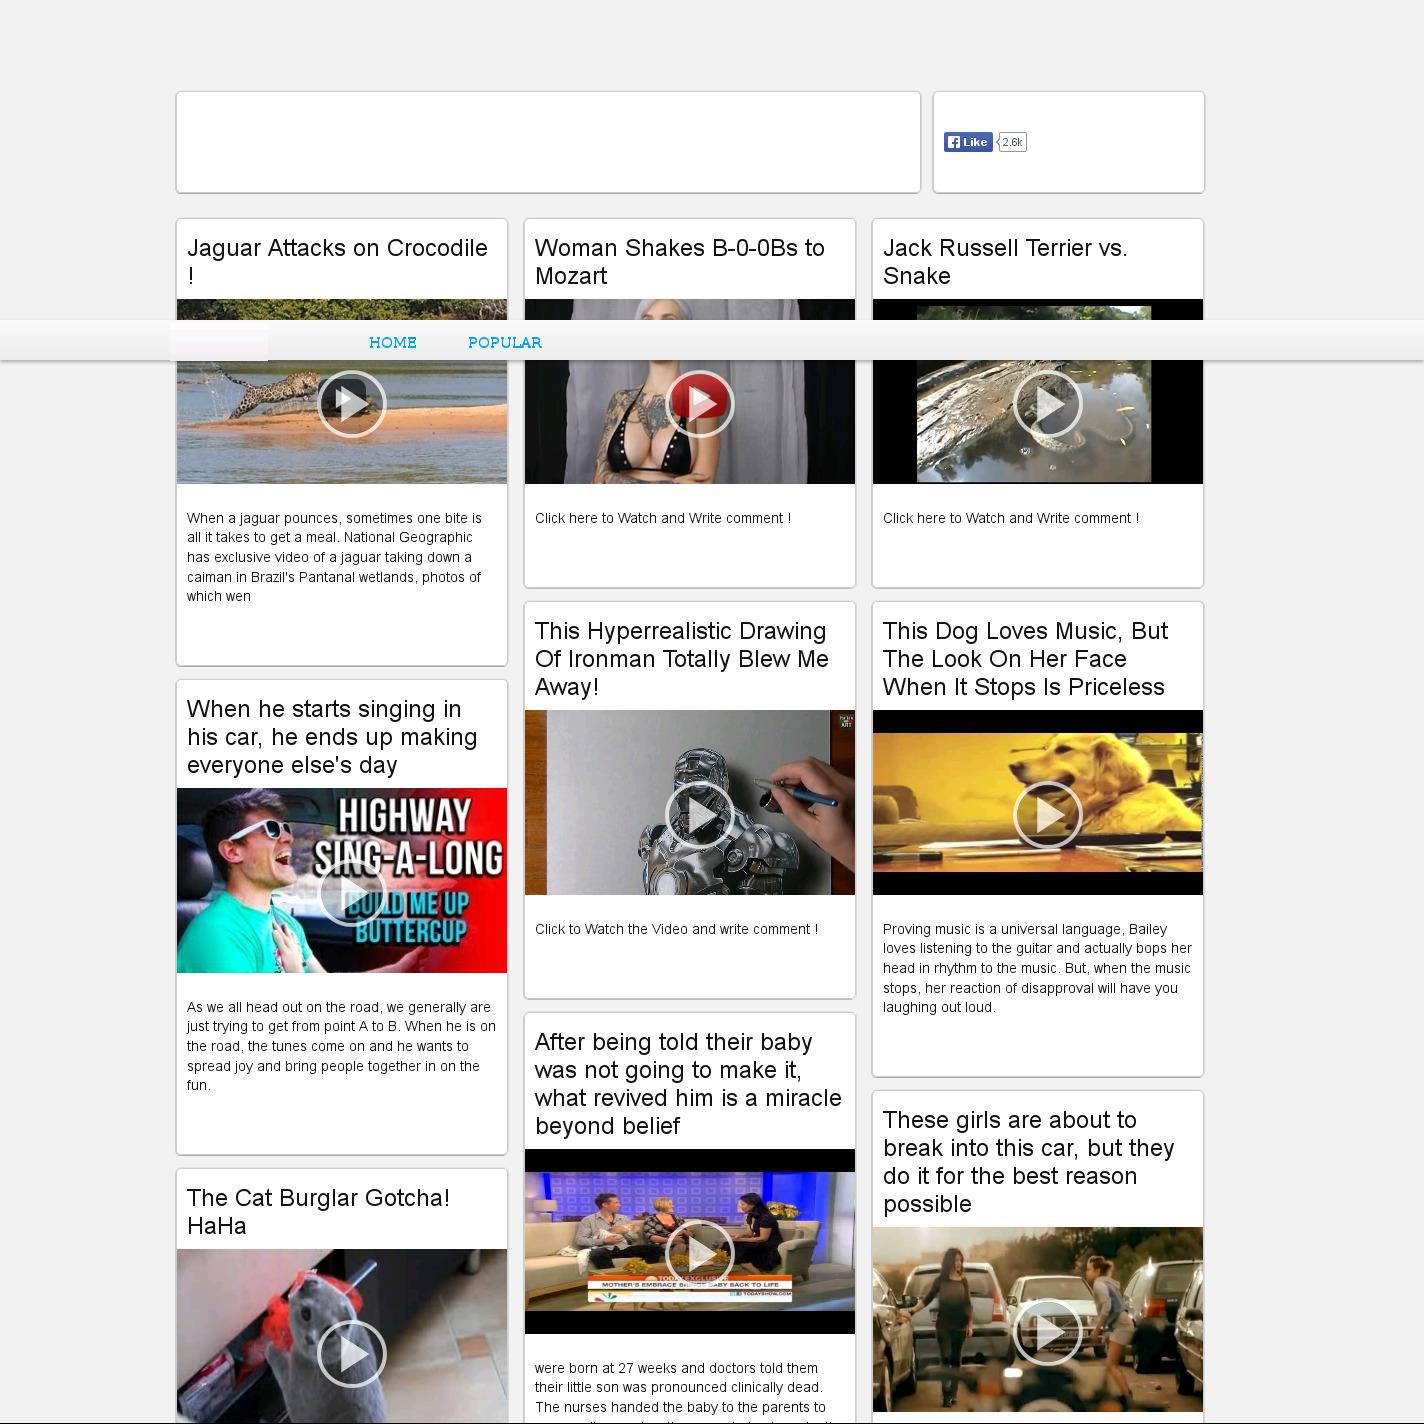
Task: Play the girls breaking into car video
Action: click(x=1047, y=1331)
